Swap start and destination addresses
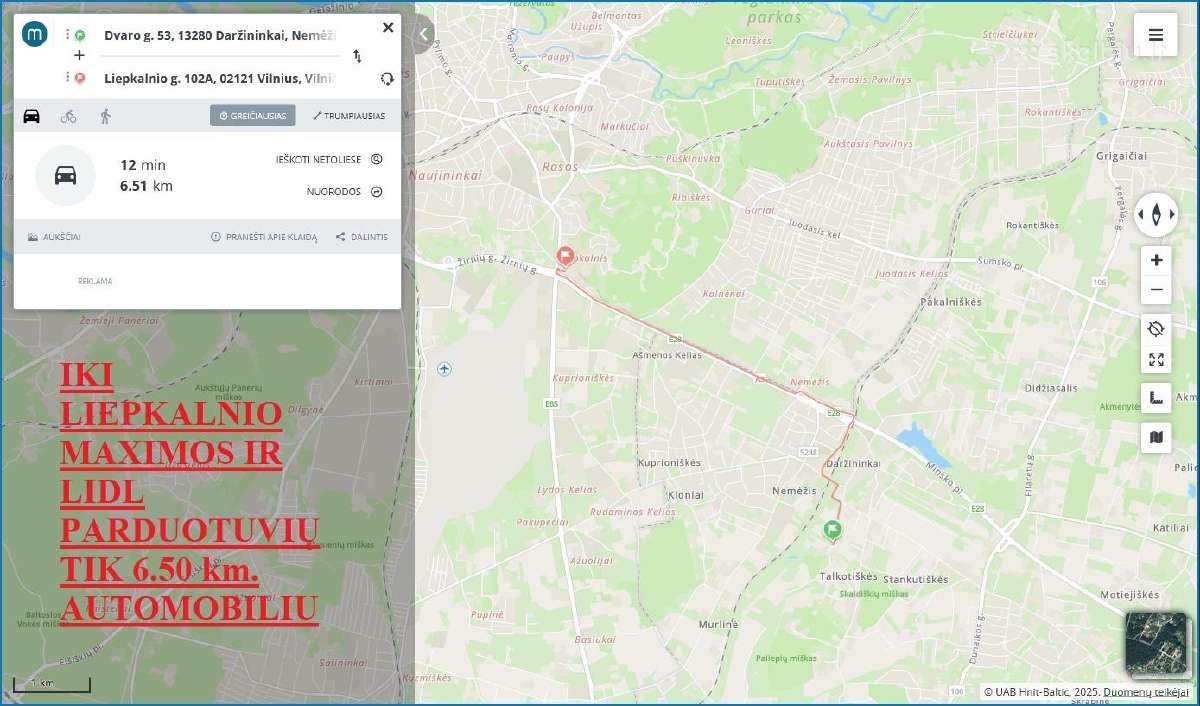 tap(357, 56)
